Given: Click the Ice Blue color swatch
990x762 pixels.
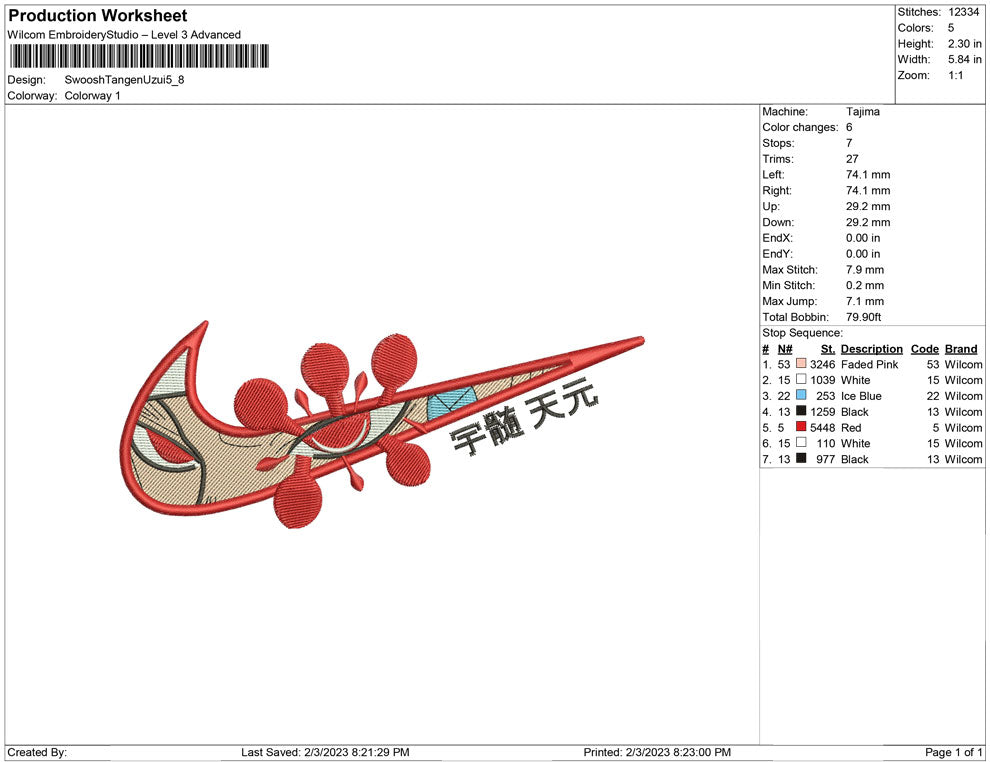Looking at the screenshot, I should (801, 395).
